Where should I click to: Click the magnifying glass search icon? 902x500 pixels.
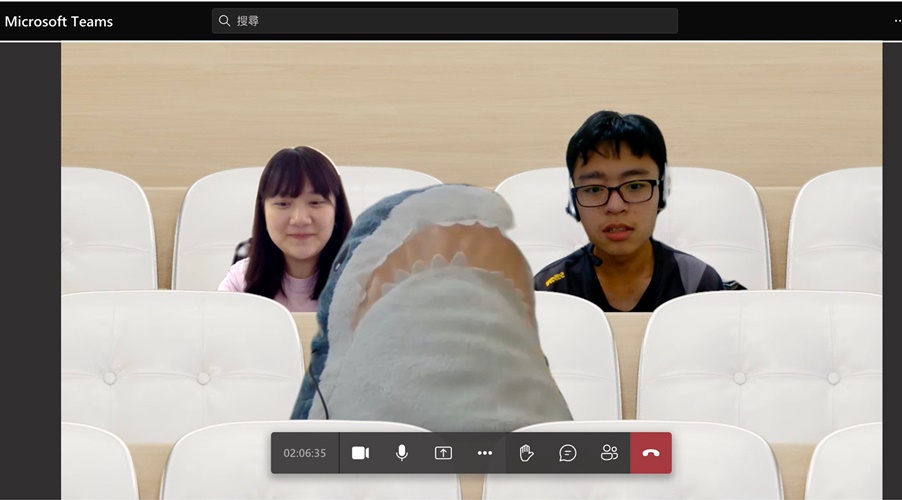225,21
